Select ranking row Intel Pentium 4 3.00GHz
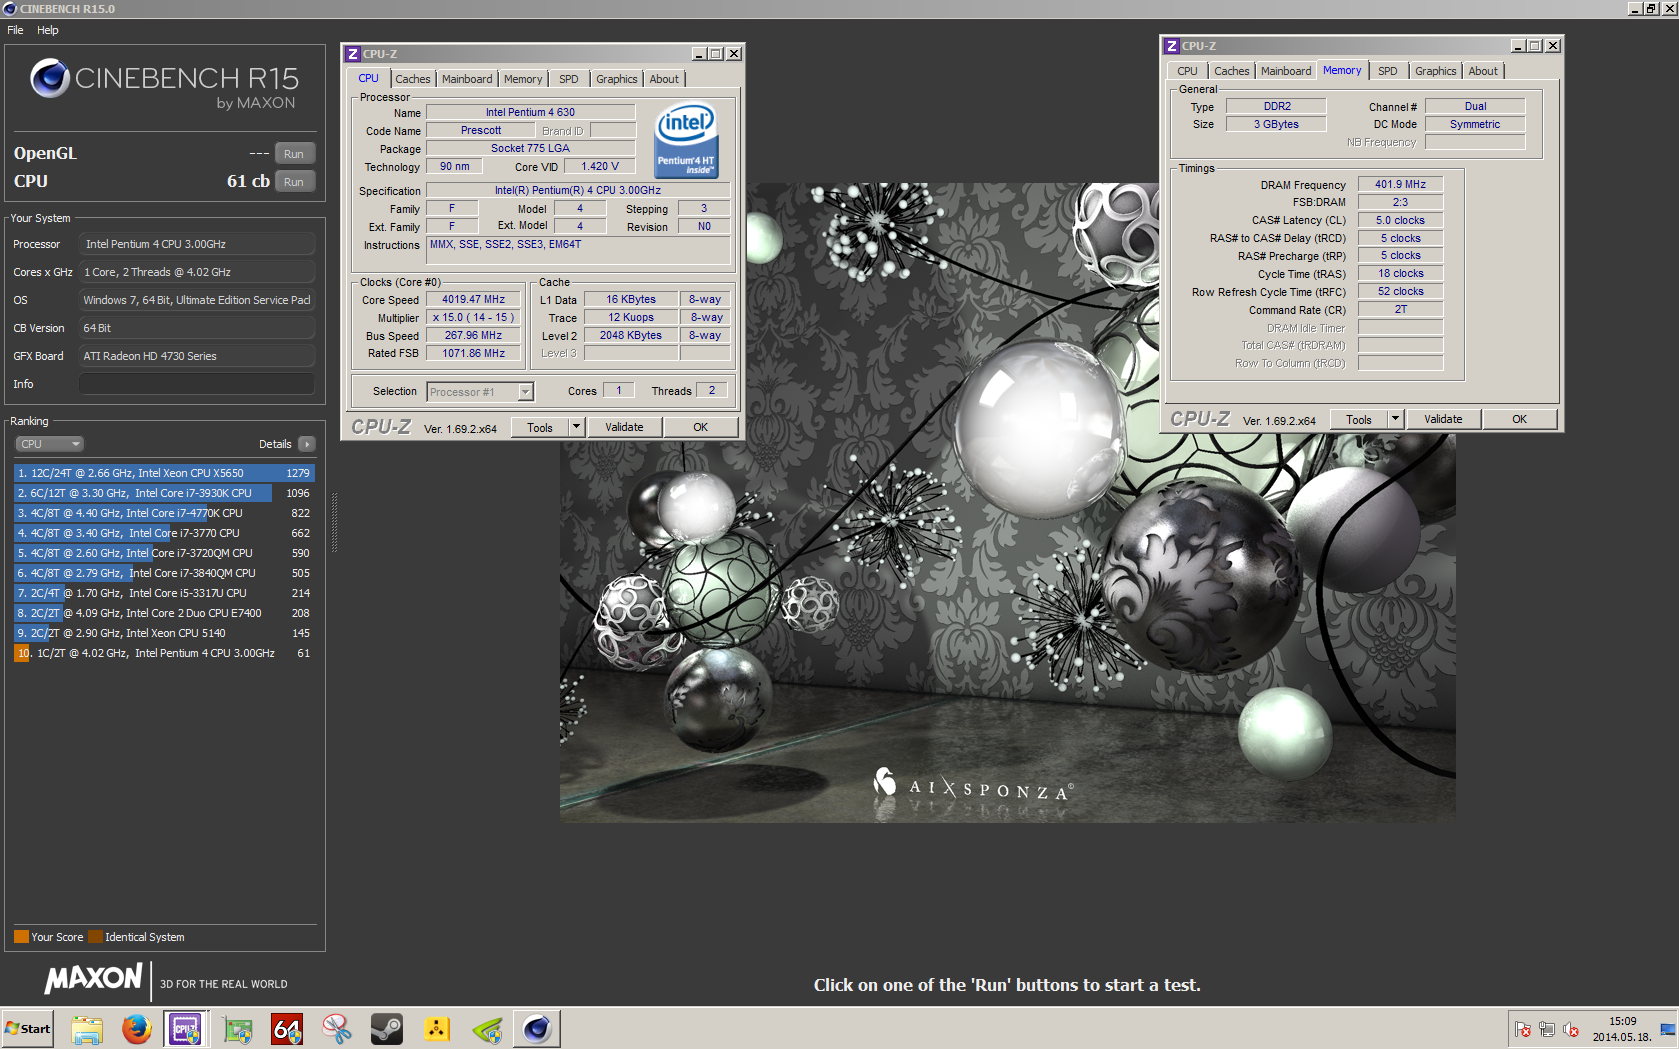This screenshot has width=1679, height=1049. (164, 653)
